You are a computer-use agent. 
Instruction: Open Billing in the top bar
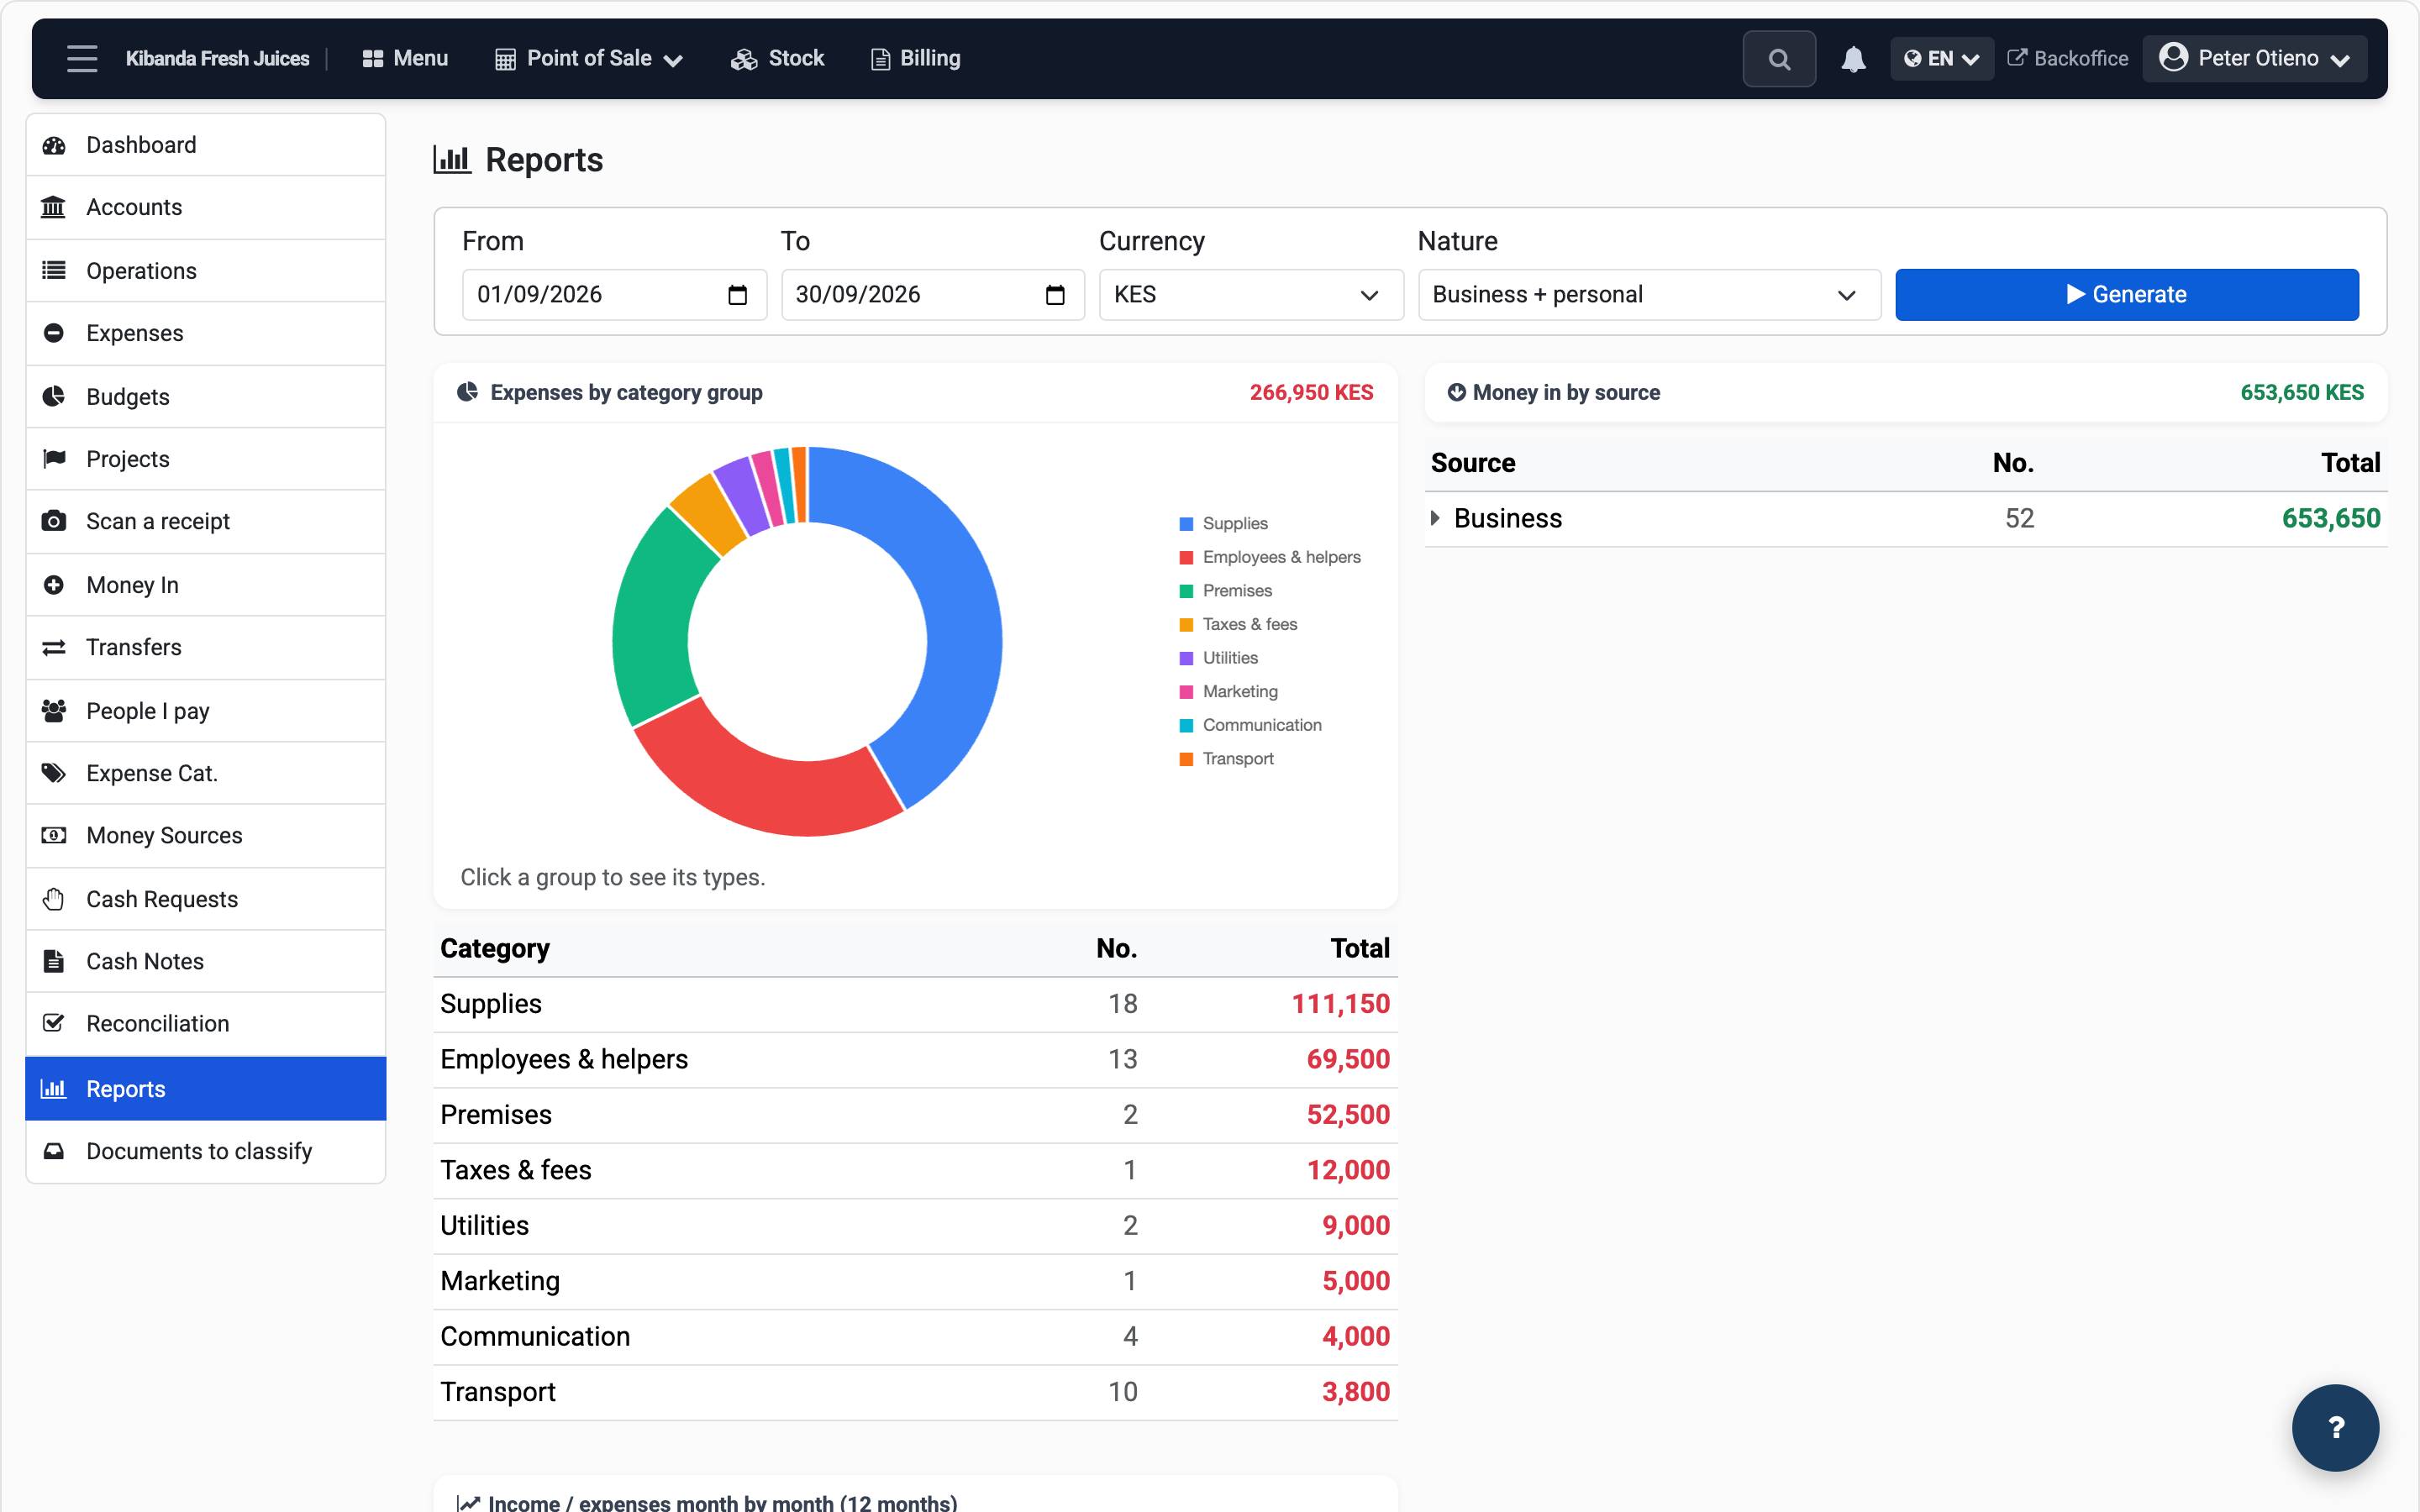(x=915, y=59)
